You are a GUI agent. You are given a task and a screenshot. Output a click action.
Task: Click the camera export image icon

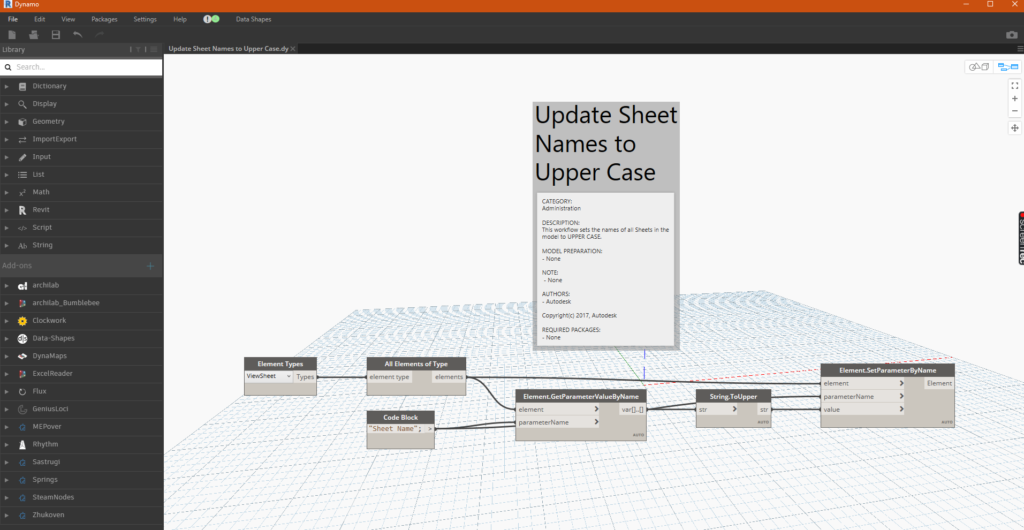pyautogui.click(x=1012, y=35)
